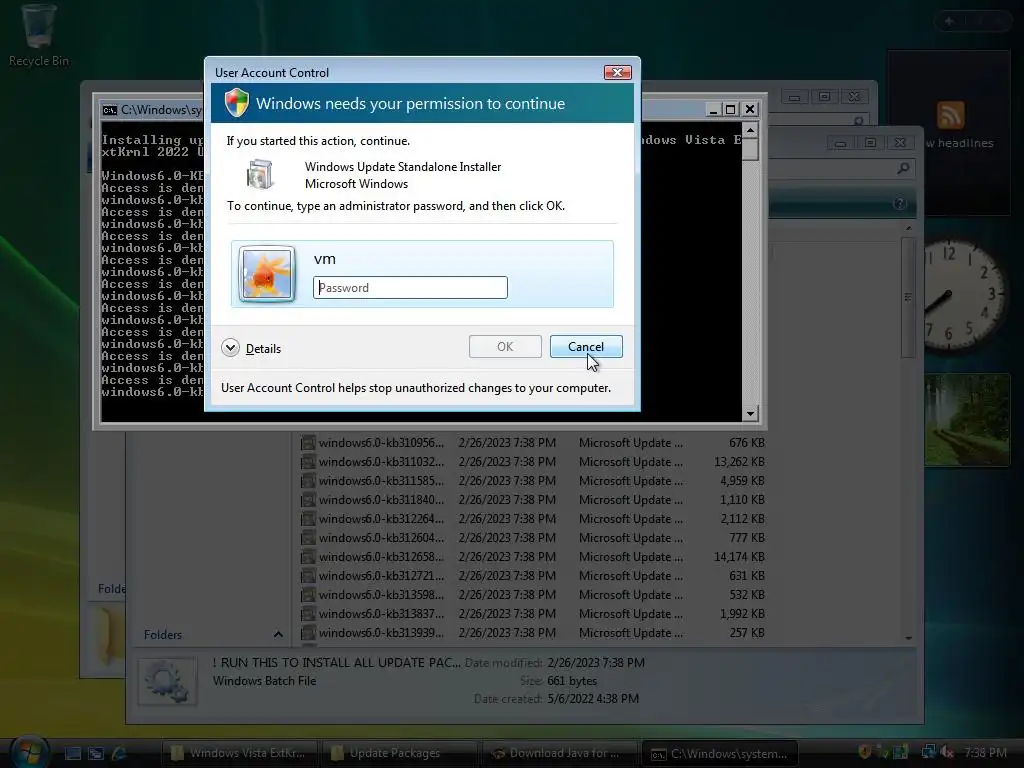Select file windows6.0-kb312721 in list
This screenshot has height=768, width=1024.
coord(532,575)
